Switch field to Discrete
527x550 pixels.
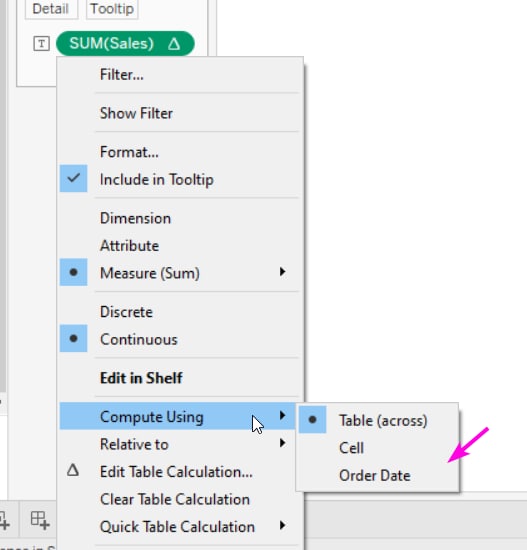(x=179, y=312)
